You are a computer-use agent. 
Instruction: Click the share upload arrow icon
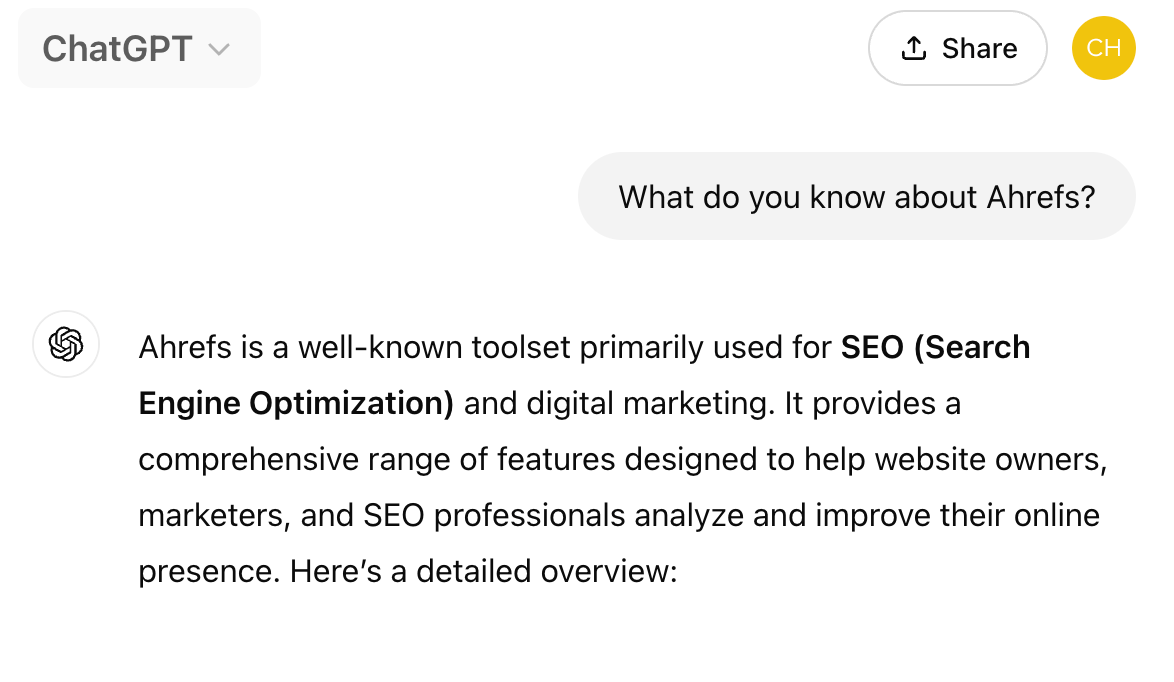click(x=913, y=47)
